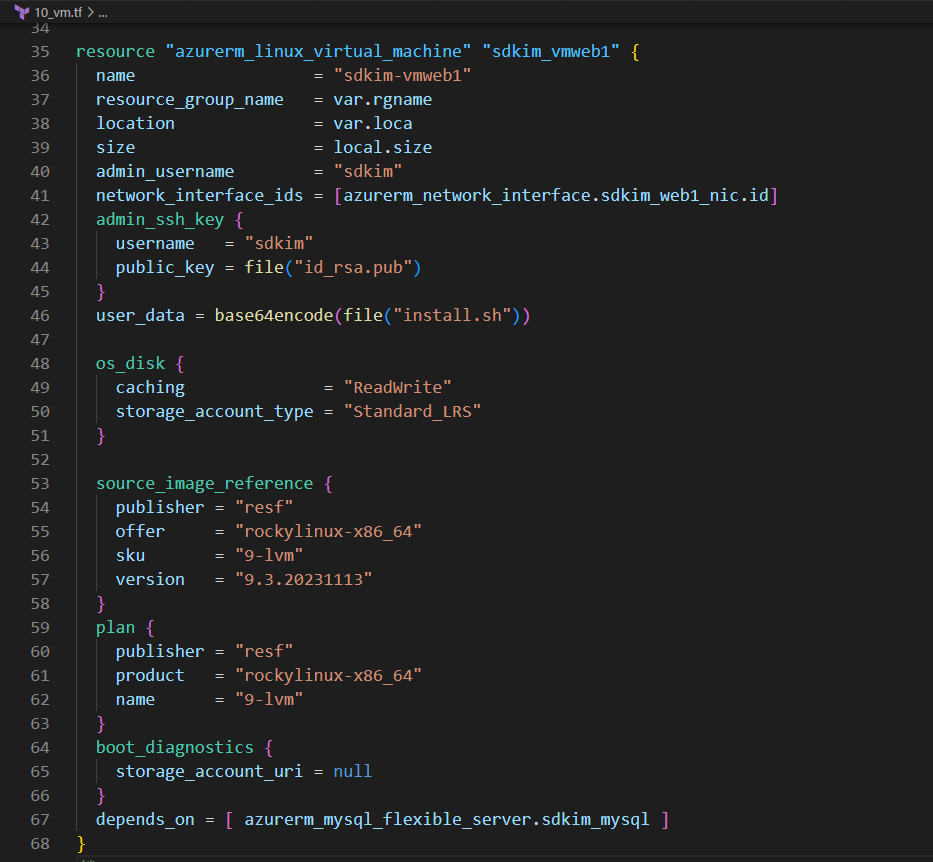
Task: Click product value "rockylinux-x86_64" in plan
Action: point(328,676)
